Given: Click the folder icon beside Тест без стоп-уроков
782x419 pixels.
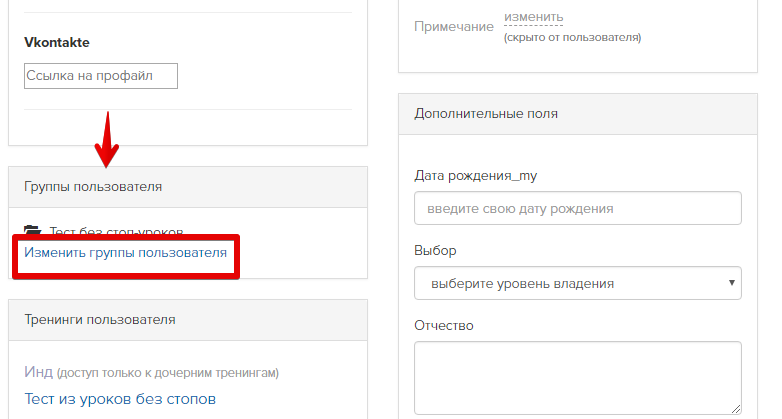Looking at the screenshot, I should click(x=33, y=230).
